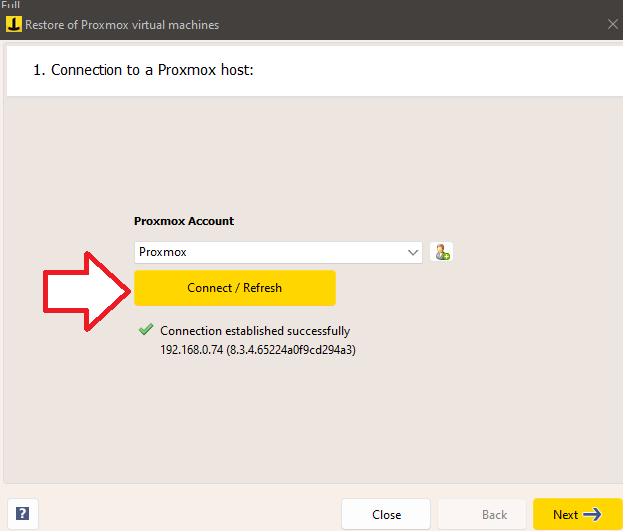
Task: Proceed using the Next button
Action: pyautogui.click(x=577, y=515)
